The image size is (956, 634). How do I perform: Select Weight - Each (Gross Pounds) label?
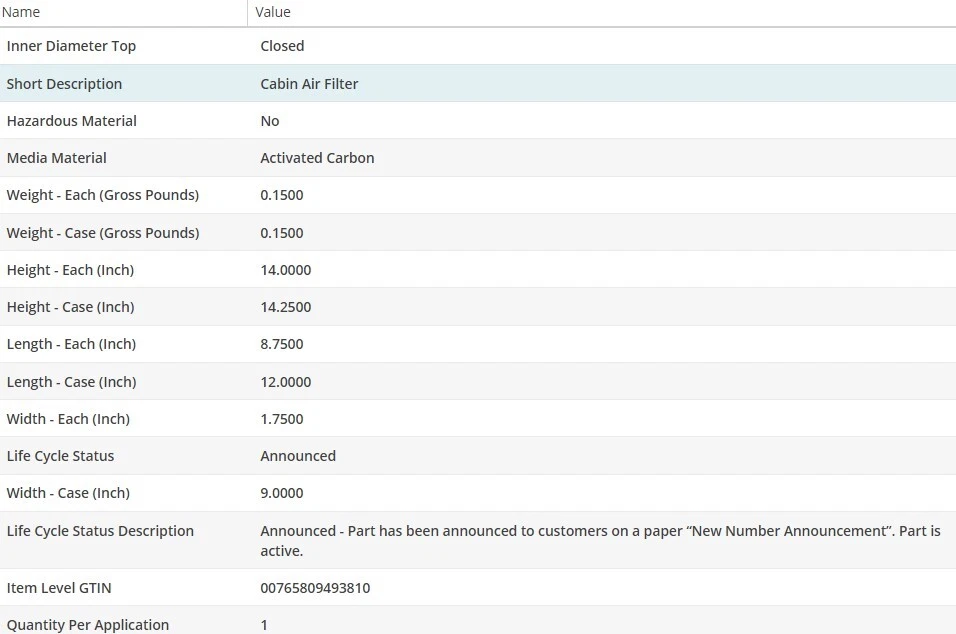(x=103, y=196)
